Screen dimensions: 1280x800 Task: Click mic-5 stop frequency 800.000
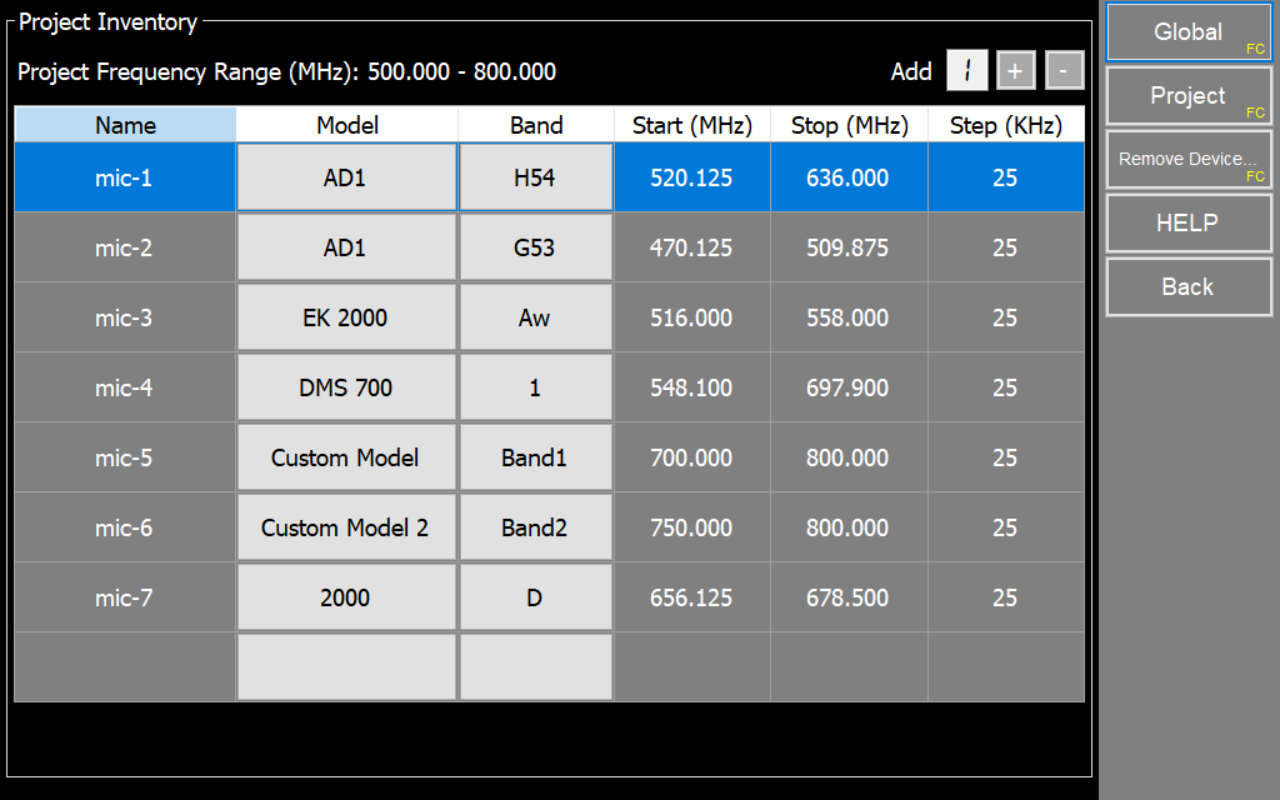pos(849,457)
